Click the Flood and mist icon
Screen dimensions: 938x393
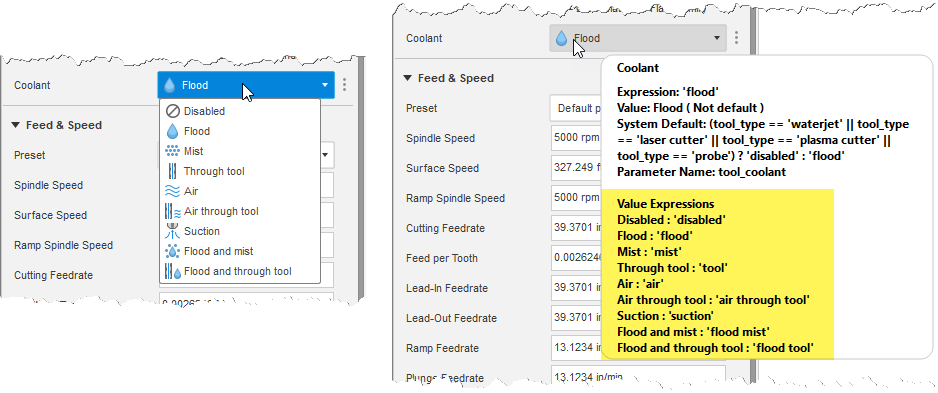(172, 251)
